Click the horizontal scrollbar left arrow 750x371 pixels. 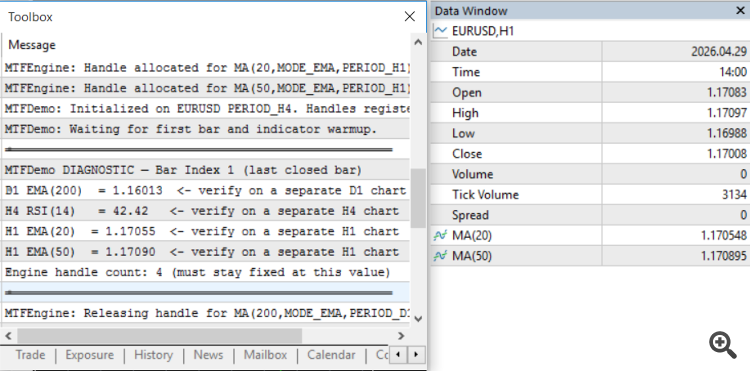(x=9, y=336)
